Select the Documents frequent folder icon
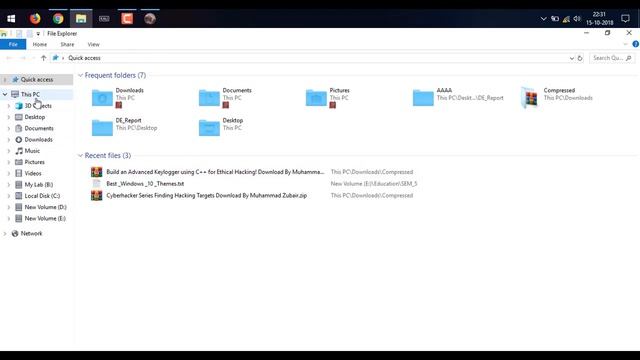640x360 pixels. [x=209, y=98]
